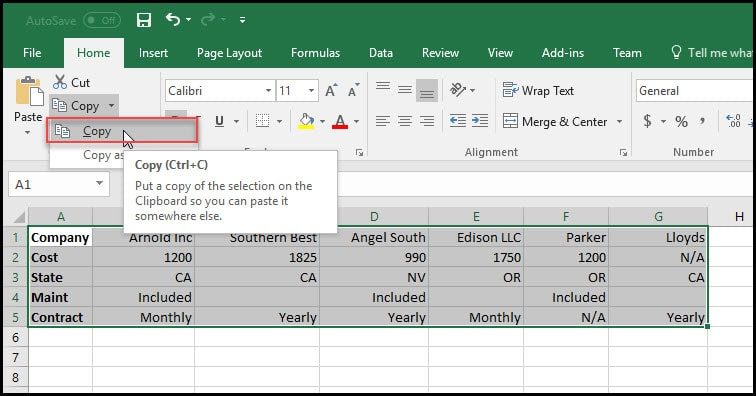This screenshot has width=756, height=396.
Task: Open Customize Quick Access Toolbar dropdown
Action: click(x=242, y=20)
